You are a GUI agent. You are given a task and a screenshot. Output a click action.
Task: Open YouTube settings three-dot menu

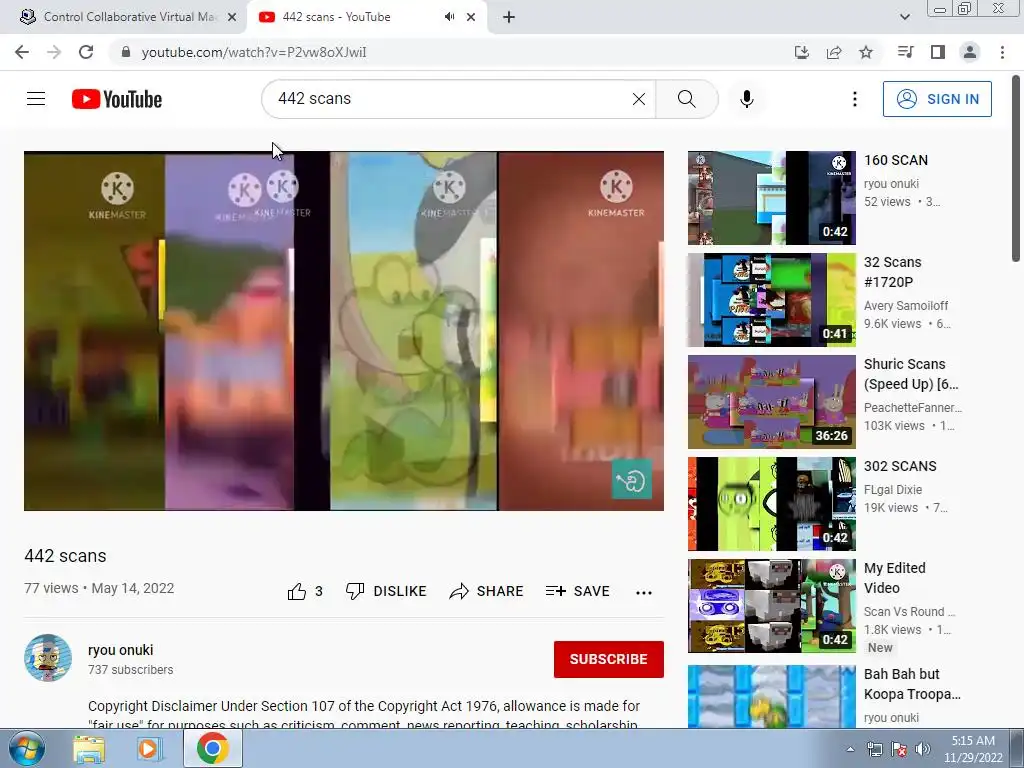[x=854, y=99]
